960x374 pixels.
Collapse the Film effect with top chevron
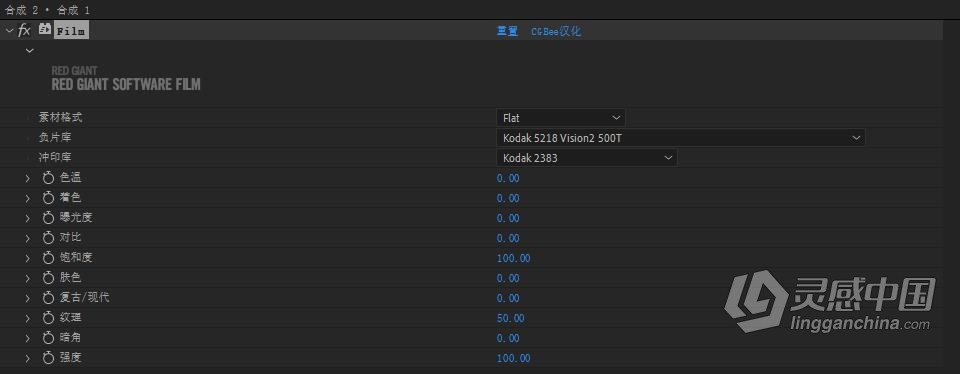(9, 30)
